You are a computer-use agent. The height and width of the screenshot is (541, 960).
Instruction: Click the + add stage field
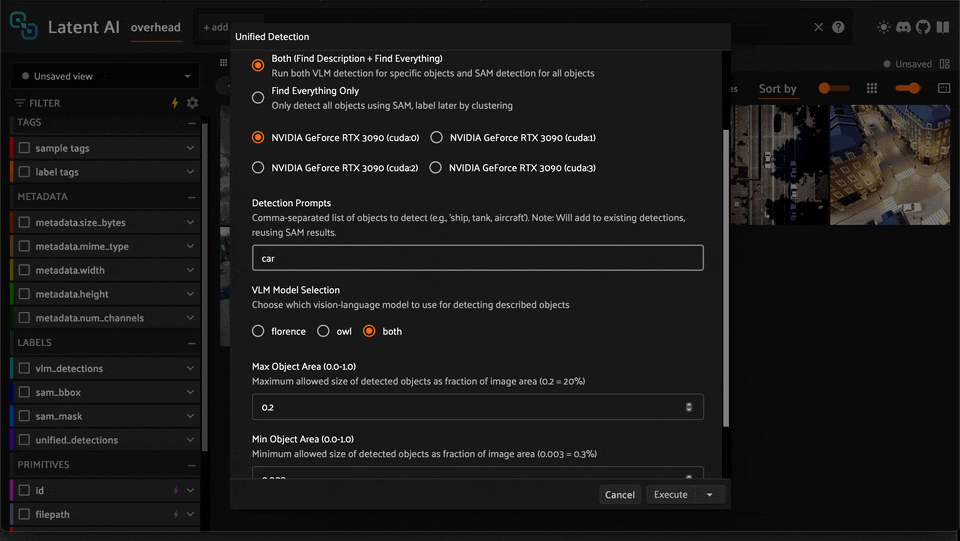(216, 28)
